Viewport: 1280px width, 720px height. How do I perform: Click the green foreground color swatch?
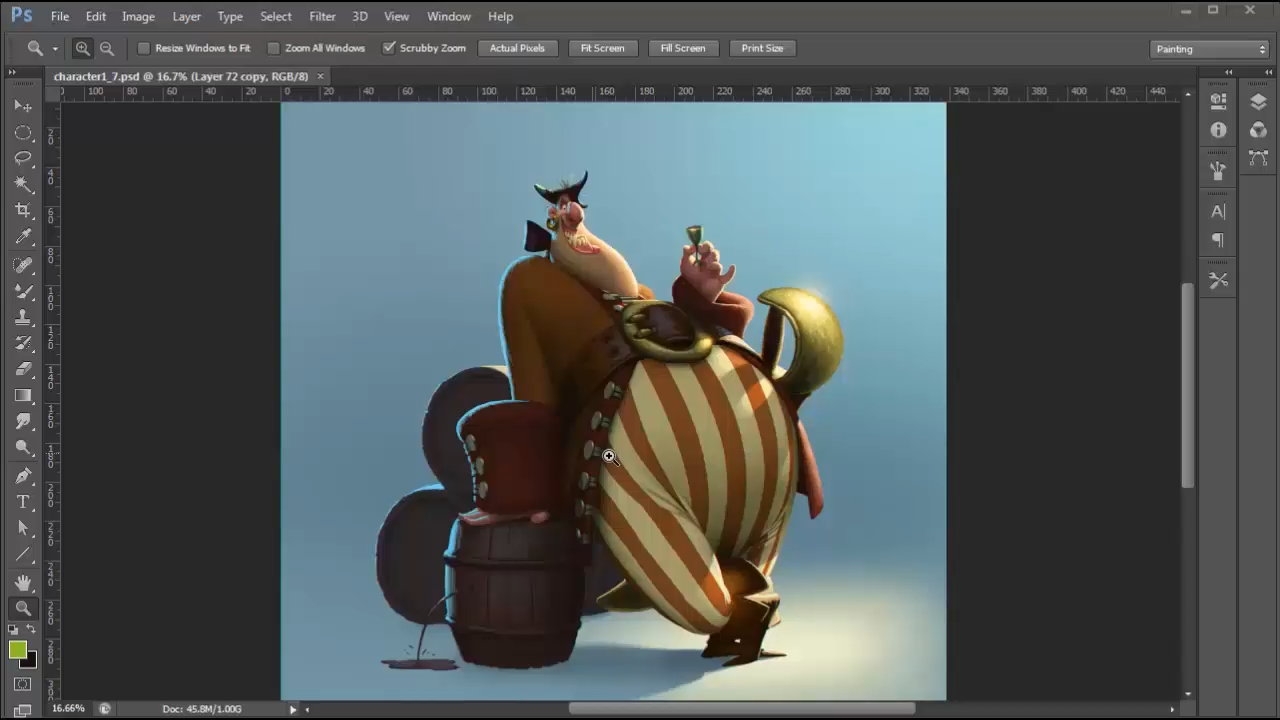[x=17, y=649]
